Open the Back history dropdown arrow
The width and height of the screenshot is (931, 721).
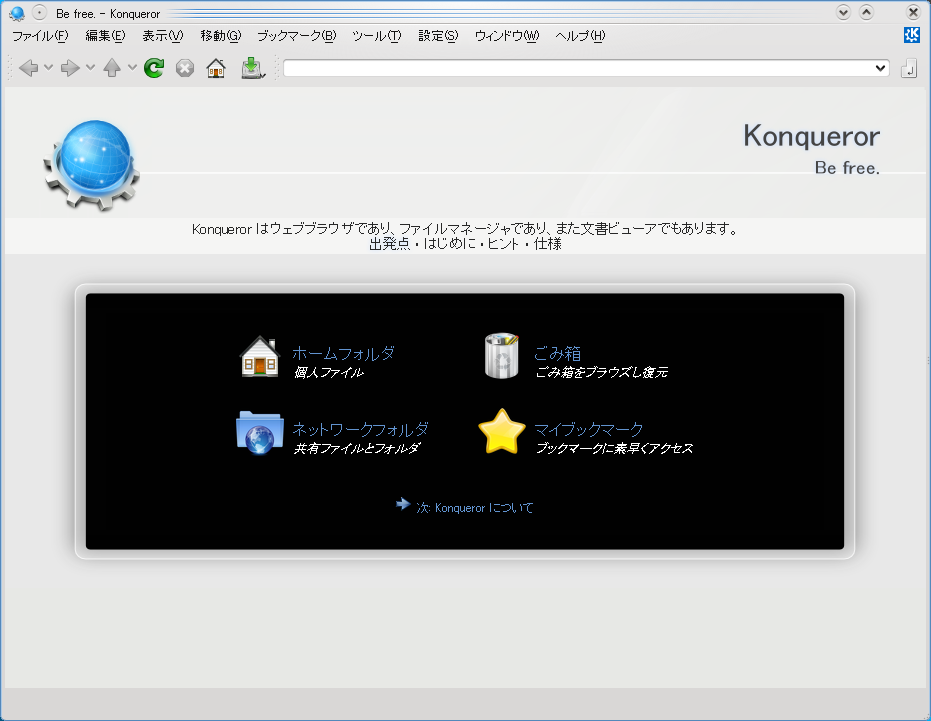click(x=48, y=68)
